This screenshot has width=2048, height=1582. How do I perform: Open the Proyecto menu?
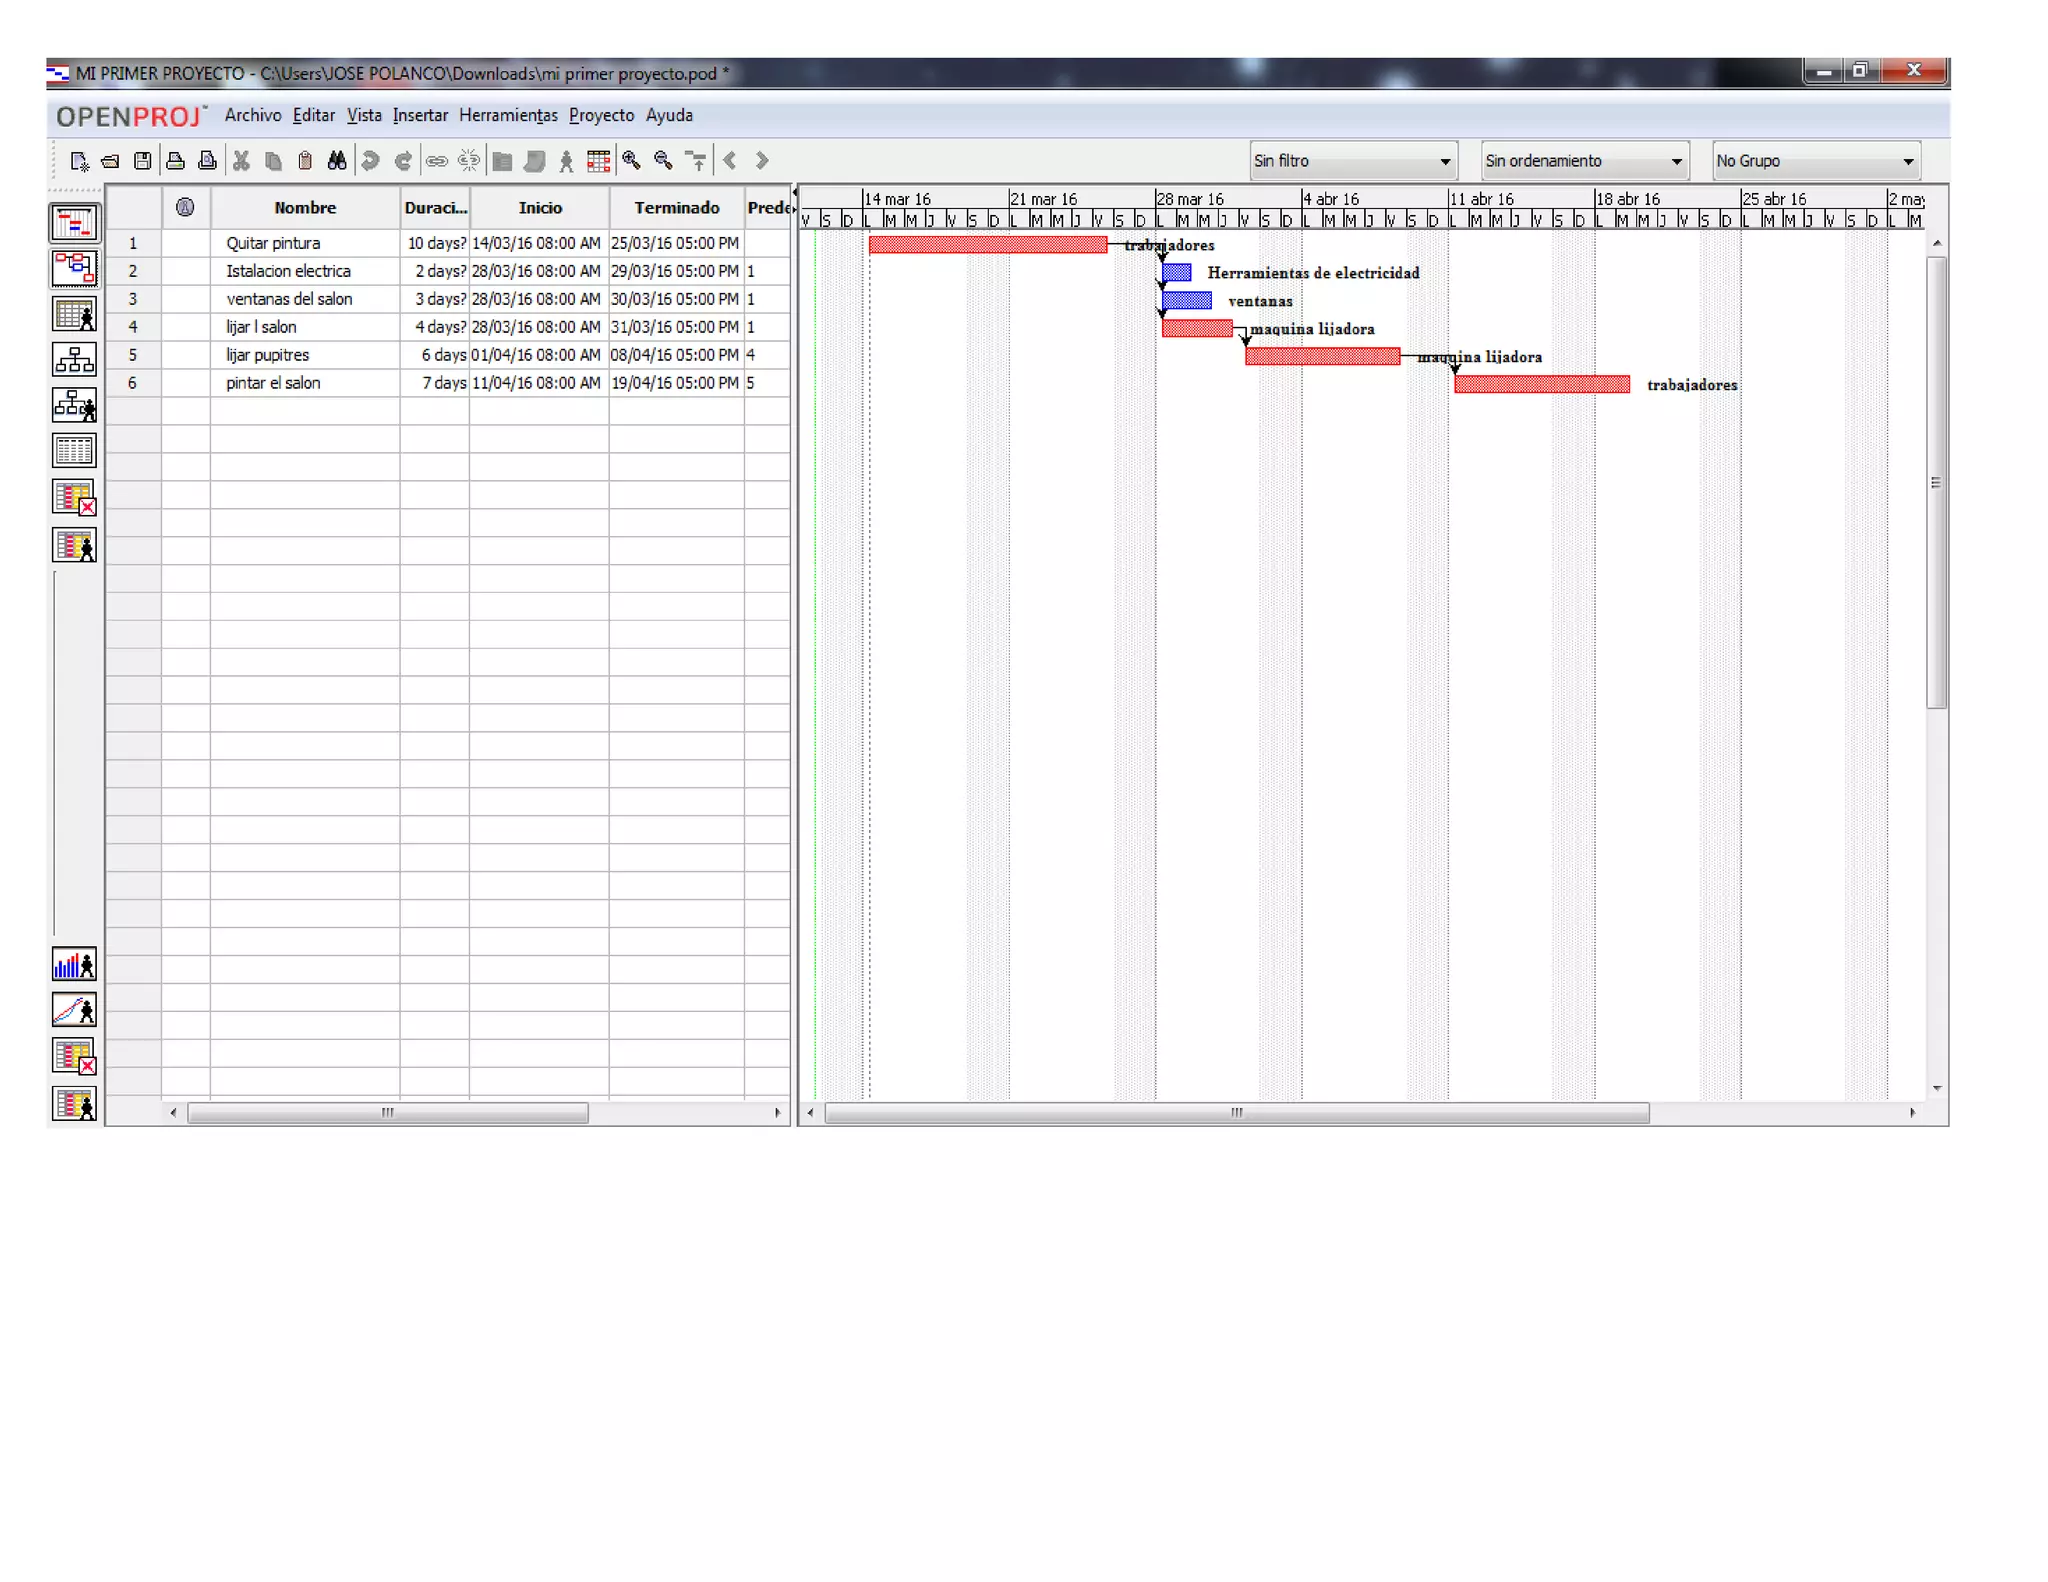(x=601, y=116)
